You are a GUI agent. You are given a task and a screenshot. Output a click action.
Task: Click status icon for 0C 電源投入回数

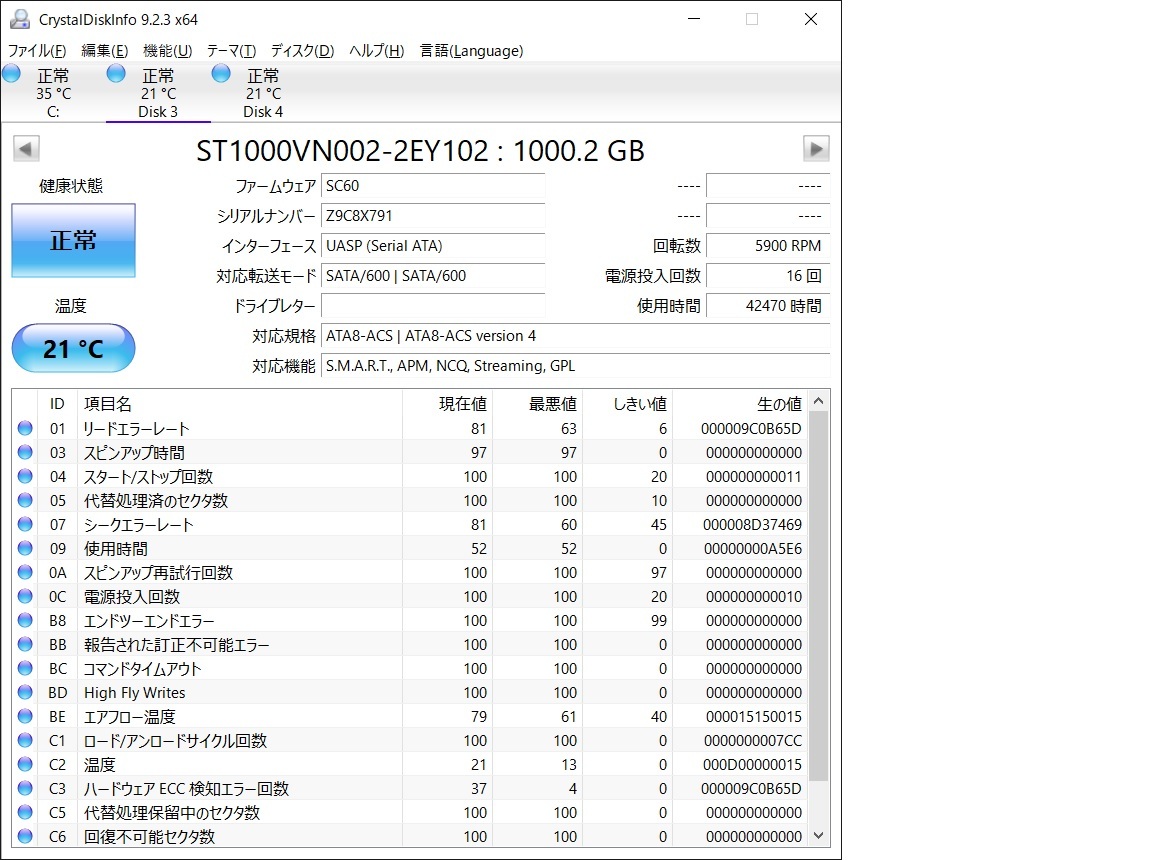(25, 596)
